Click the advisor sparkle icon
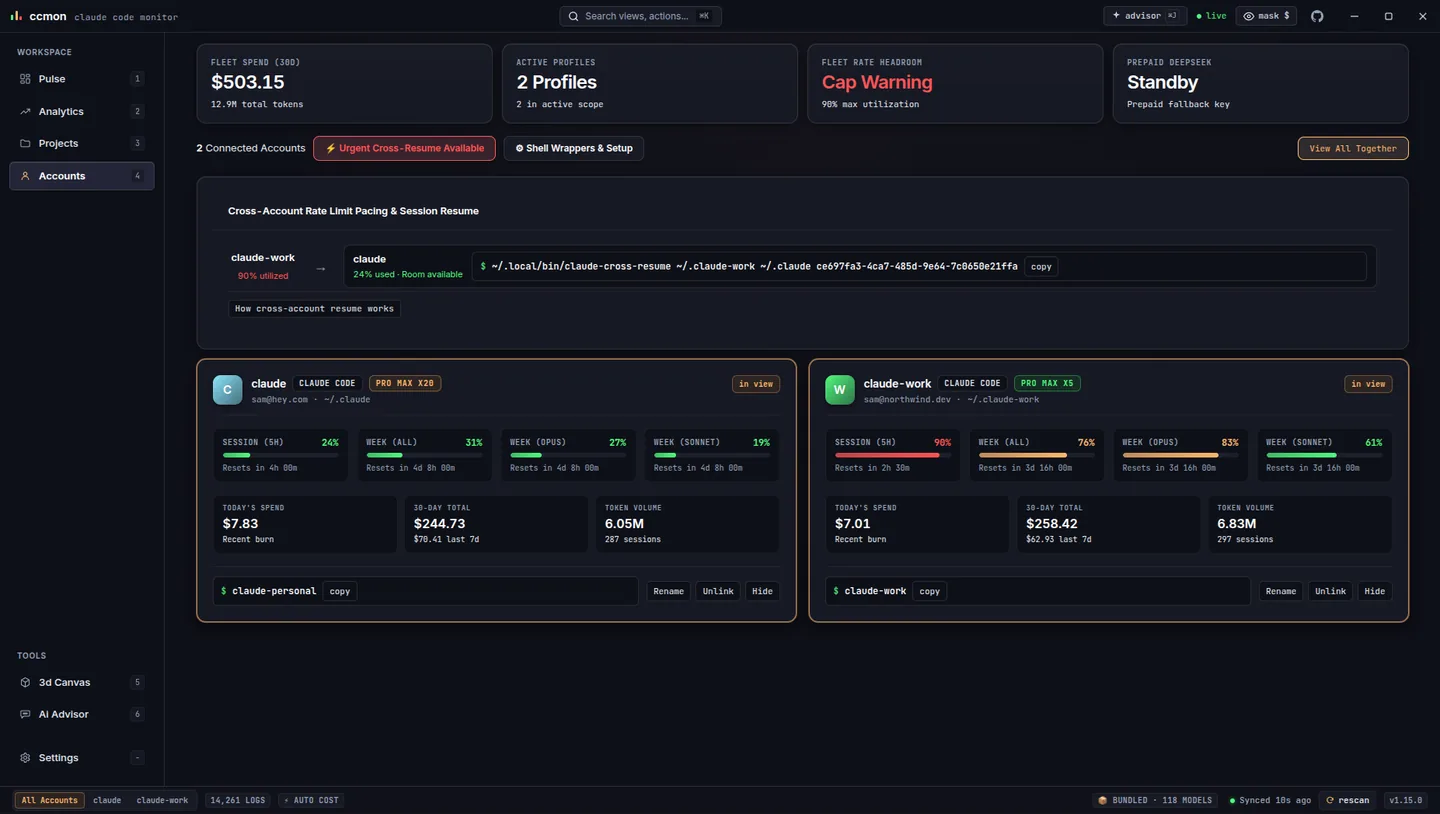1440x814 pixels. (1116, 16)
